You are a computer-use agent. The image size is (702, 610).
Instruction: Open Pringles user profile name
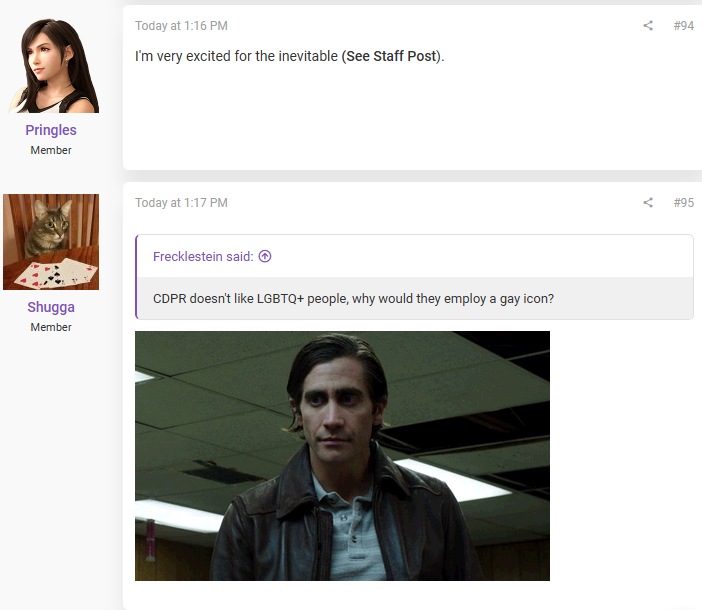pos(51,130)
